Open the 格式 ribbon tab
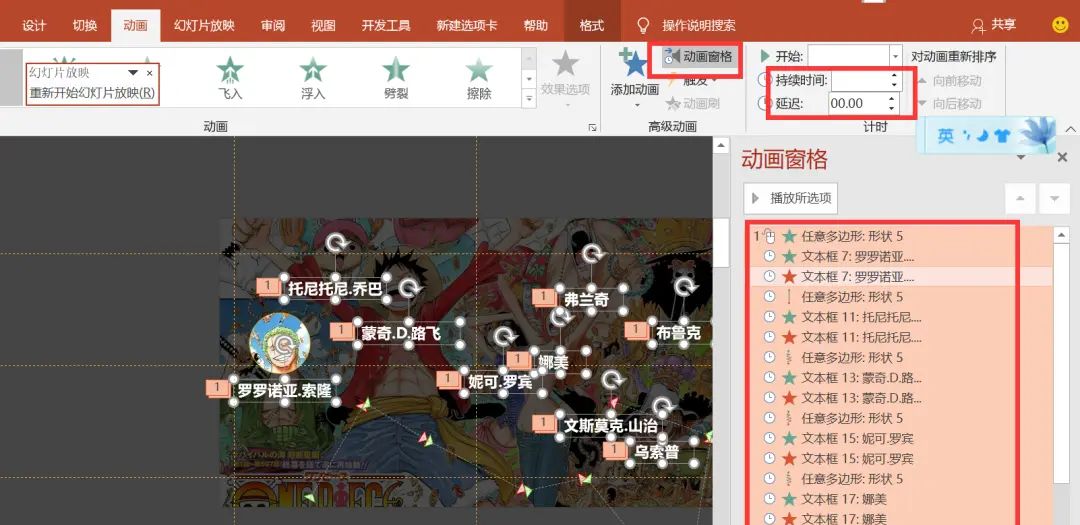 tap(592, 25)
